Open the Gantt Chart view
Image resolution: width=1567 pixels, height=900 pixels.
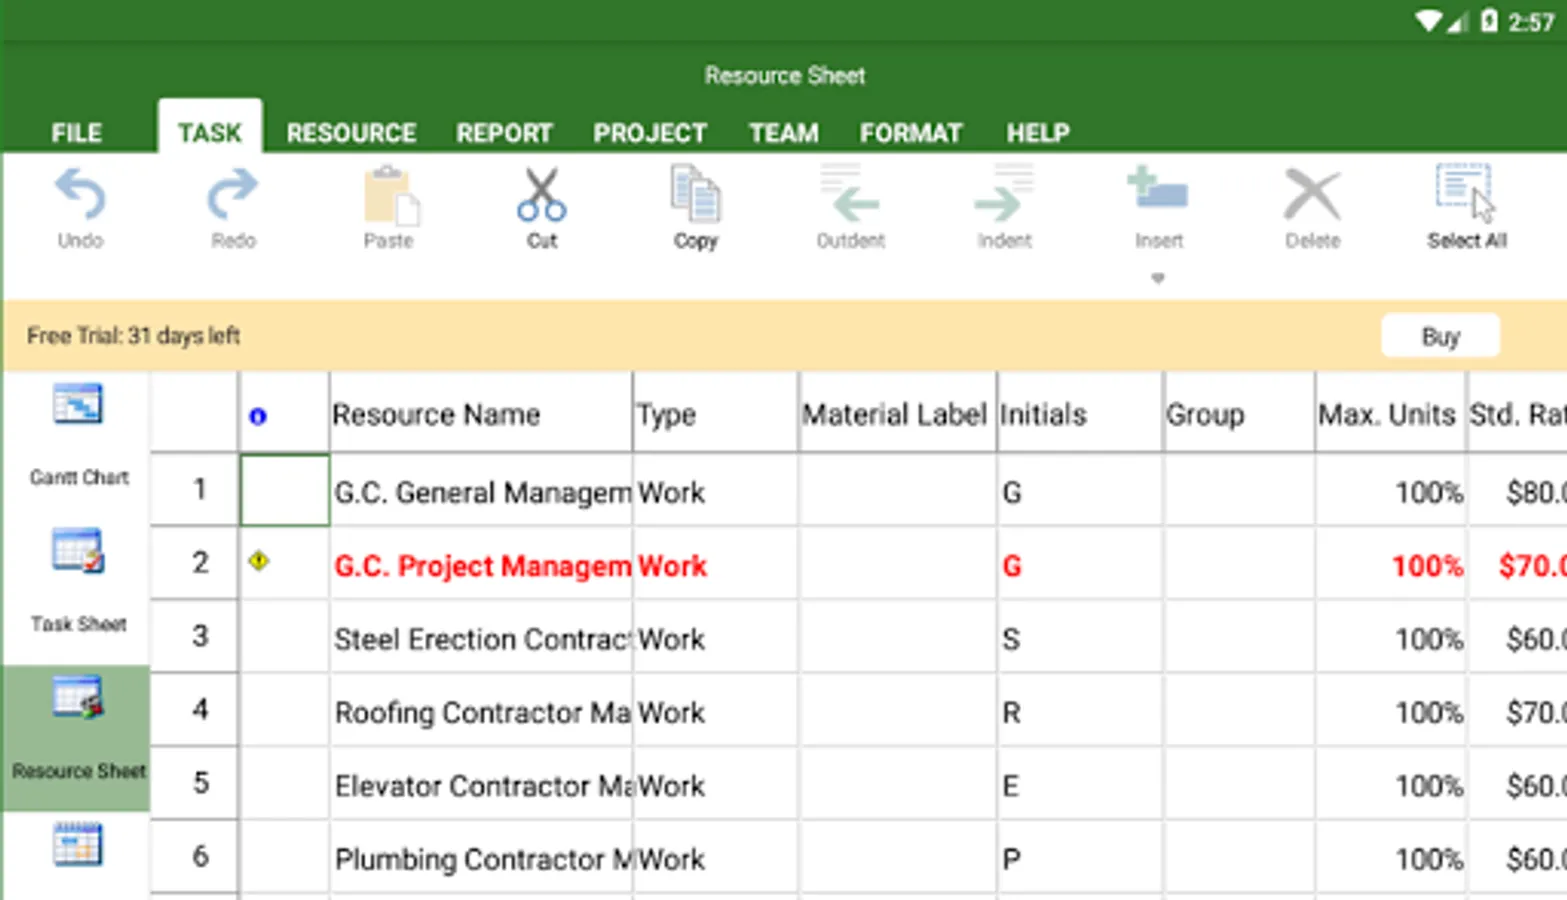pos(78,405)
